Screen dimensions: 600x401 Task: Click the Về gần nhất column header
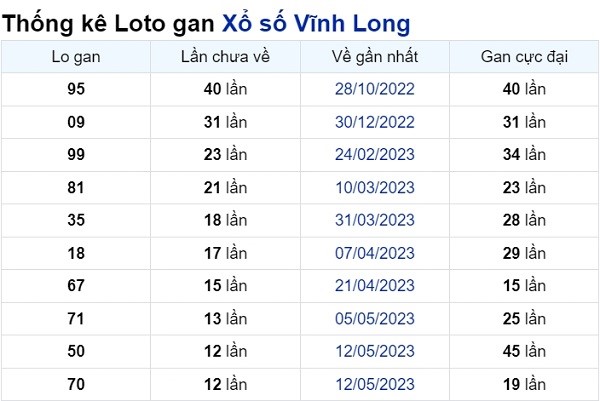[x=375, y=57]
